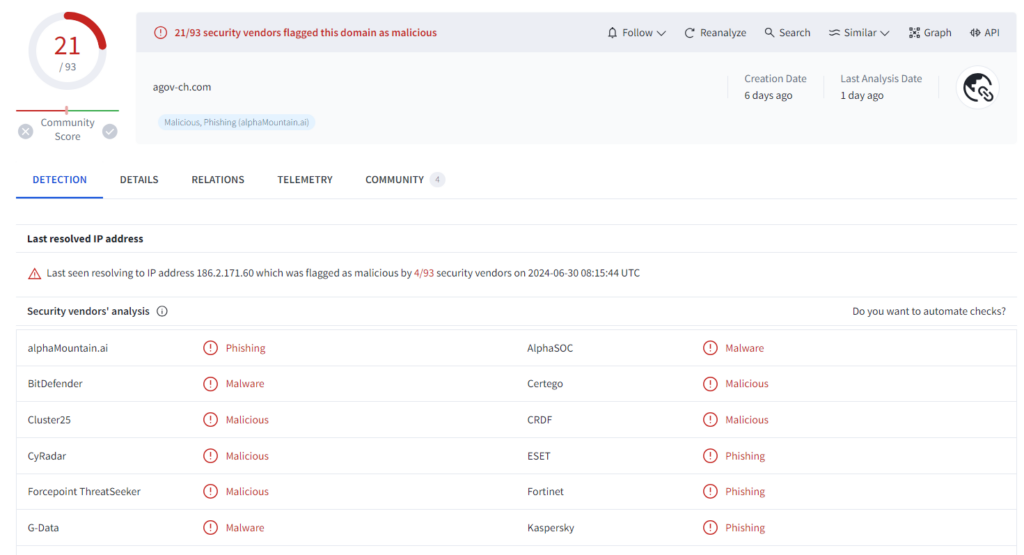The image size is (1024, 555).
Task: Click the Search magnifier icon
Action: point(770,33)
